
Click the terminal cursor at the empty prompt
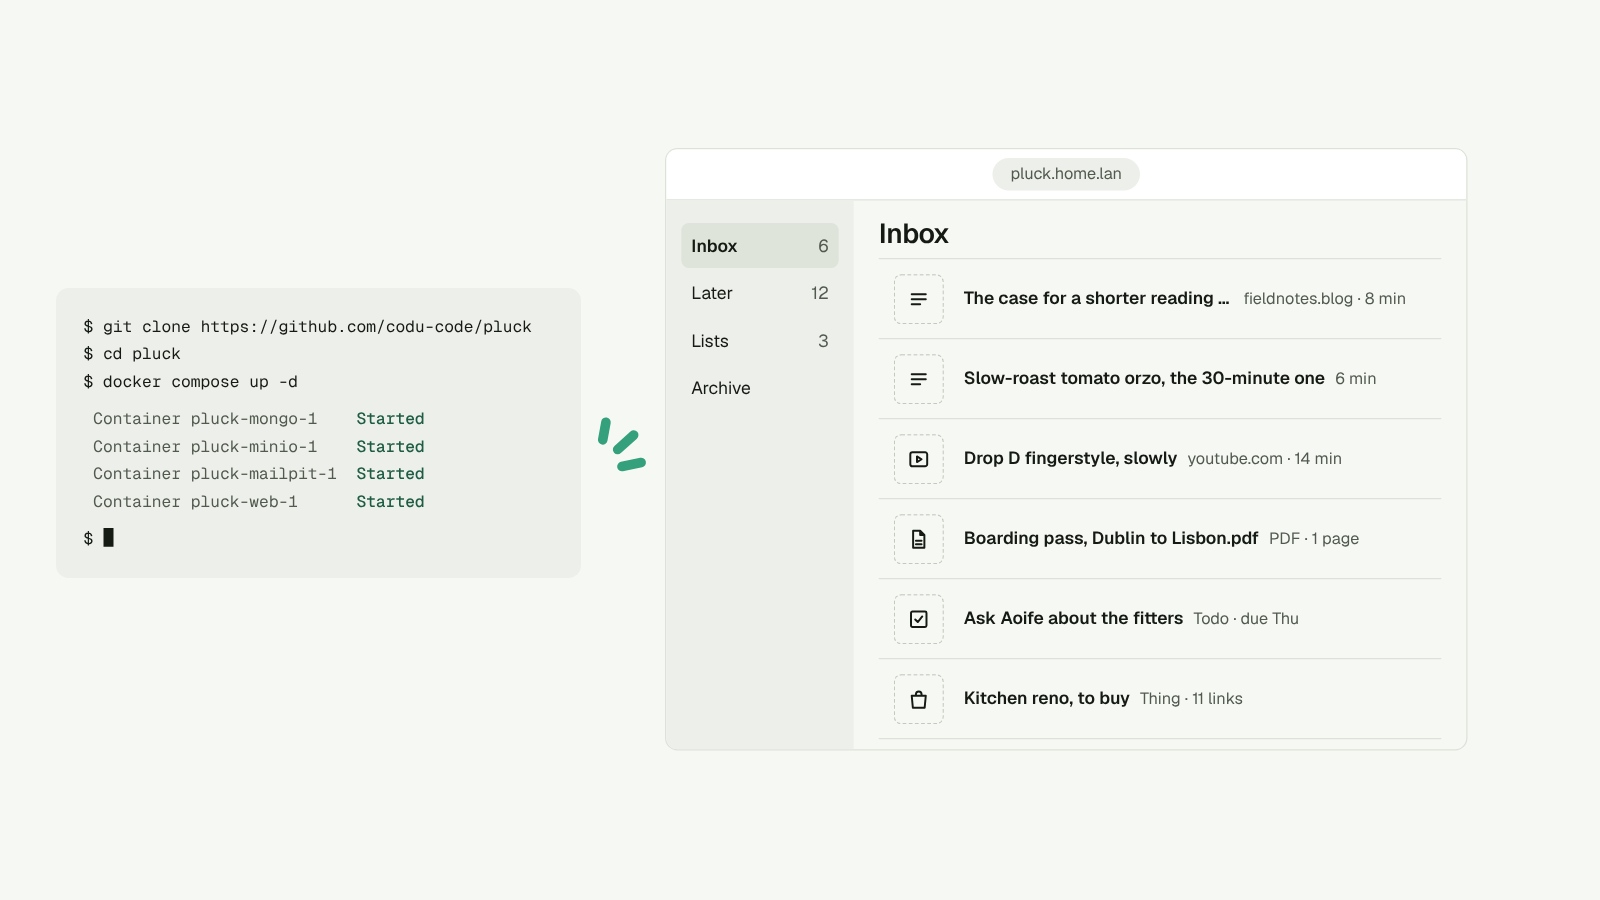click(108, 538)
